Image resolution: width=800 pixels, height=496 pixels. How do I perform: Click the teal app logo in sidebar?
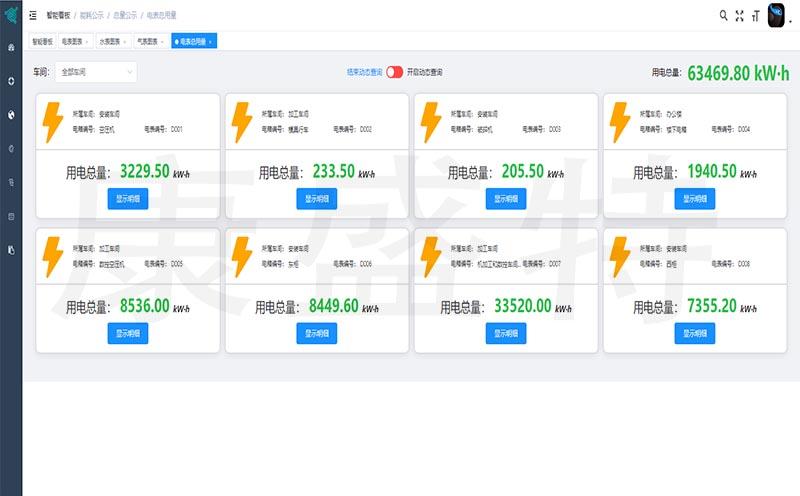(11, 14)
